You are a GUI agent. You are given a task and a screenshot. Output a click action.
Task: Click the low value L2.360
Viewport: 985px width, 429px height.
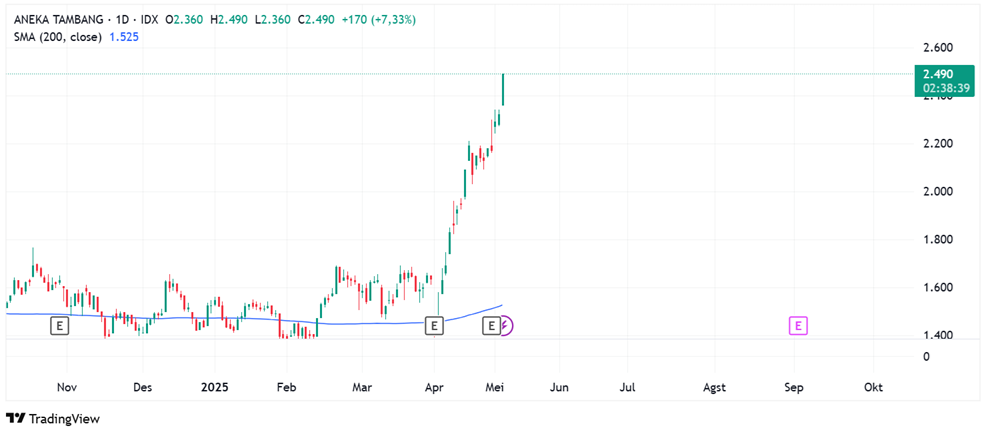[273, 20]
